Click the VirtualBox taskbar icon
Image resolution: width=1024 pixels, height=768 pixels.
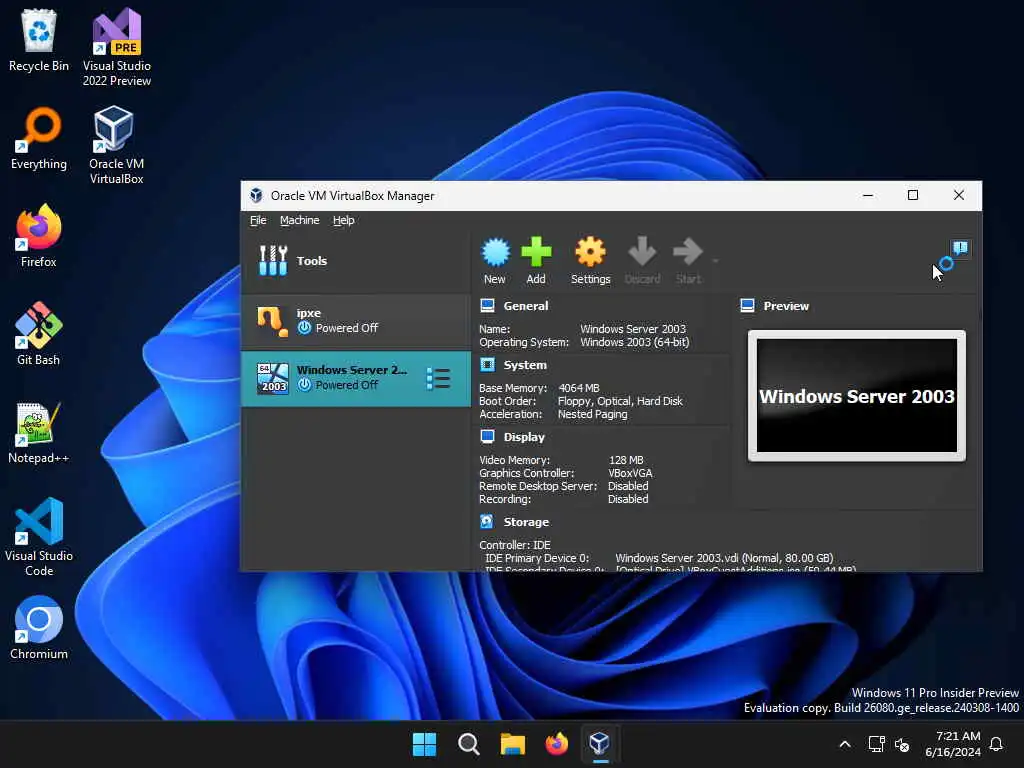(x=600, y=744)
